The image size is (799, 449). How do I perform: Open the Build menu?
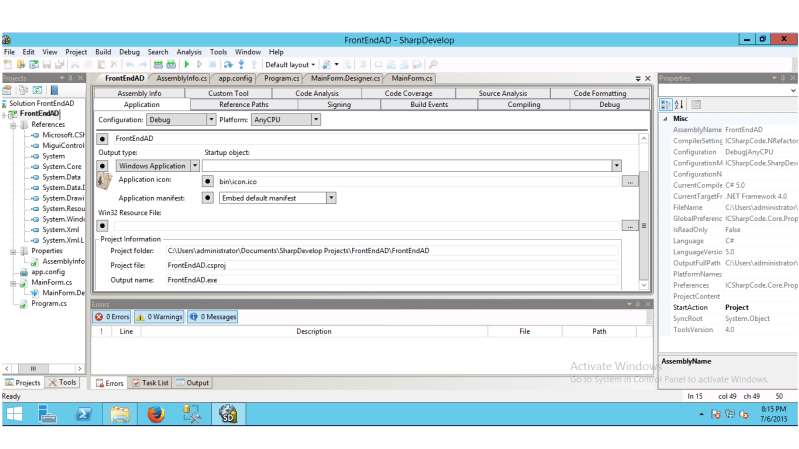pos(103,52)
